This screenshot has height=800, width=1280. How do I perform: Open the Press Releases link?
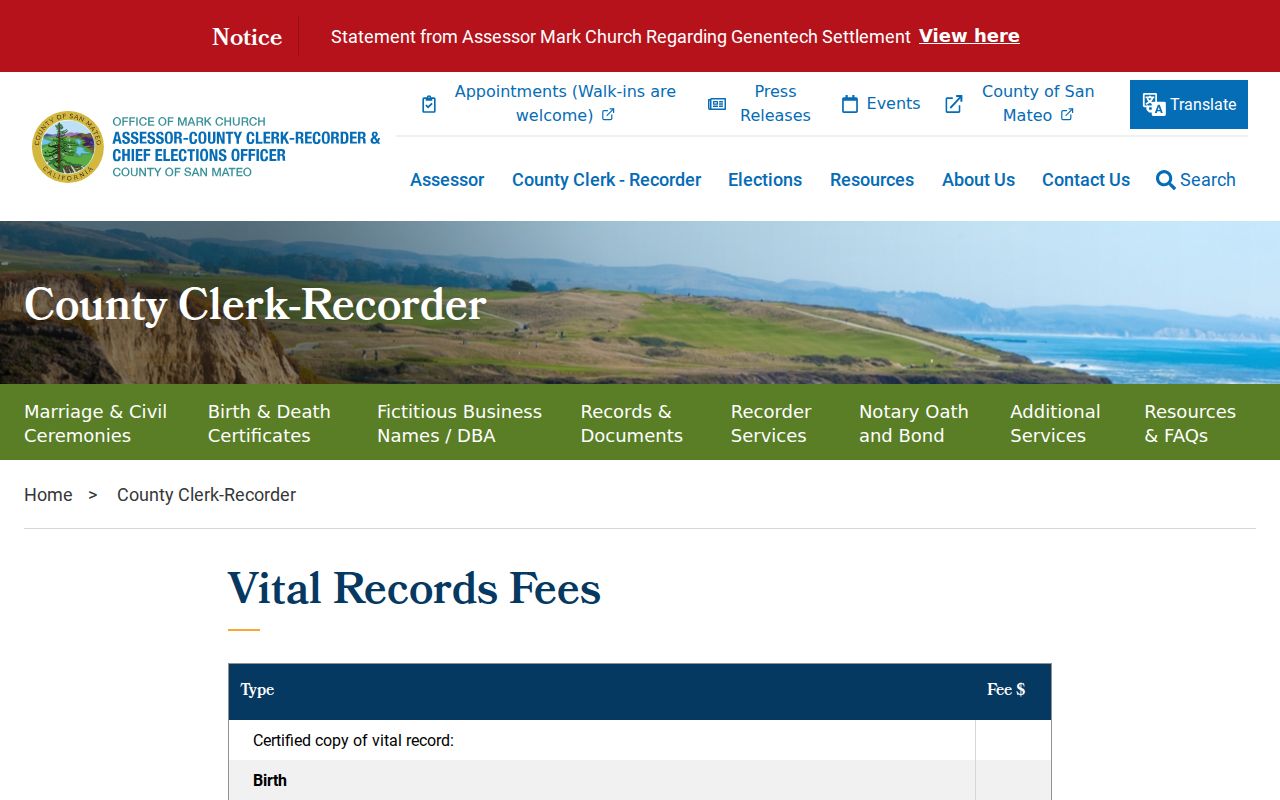point(775,103)
